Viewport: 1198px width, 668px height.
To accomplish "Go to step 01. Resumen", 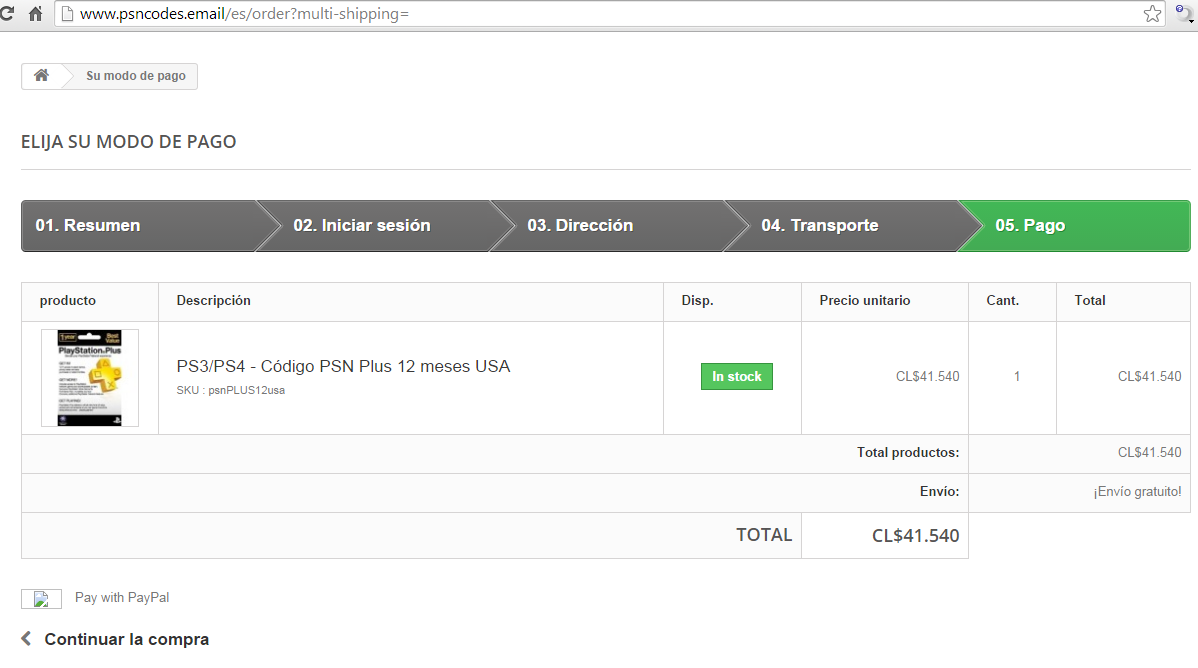I will click(x=142, y=225).
